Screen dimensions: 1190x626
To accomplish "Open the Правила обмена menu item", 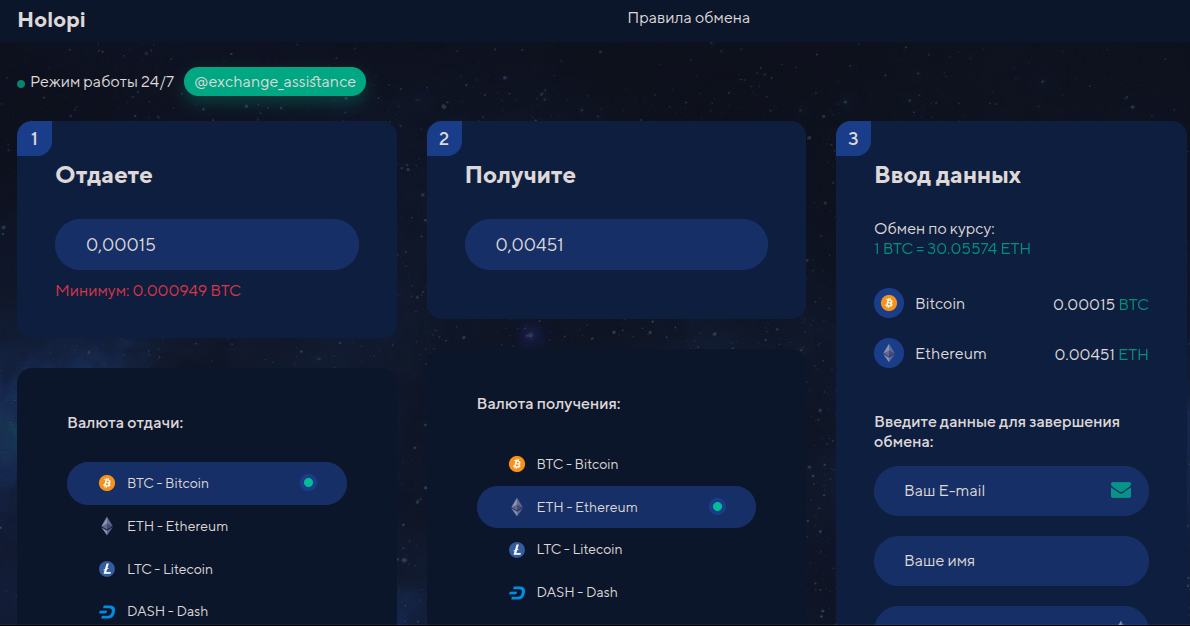I will point(688,18).
